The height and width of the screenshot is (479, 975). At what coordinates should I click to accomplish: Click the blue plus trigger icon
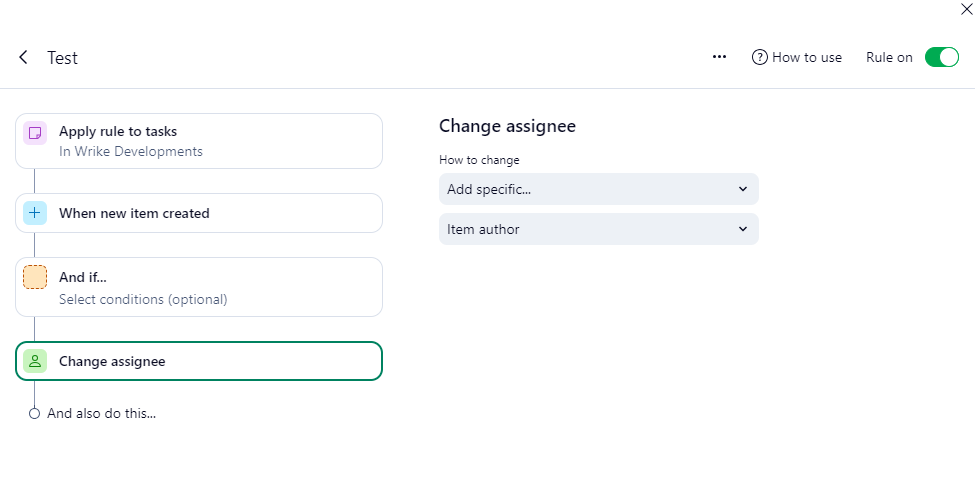tap(35, 213)
